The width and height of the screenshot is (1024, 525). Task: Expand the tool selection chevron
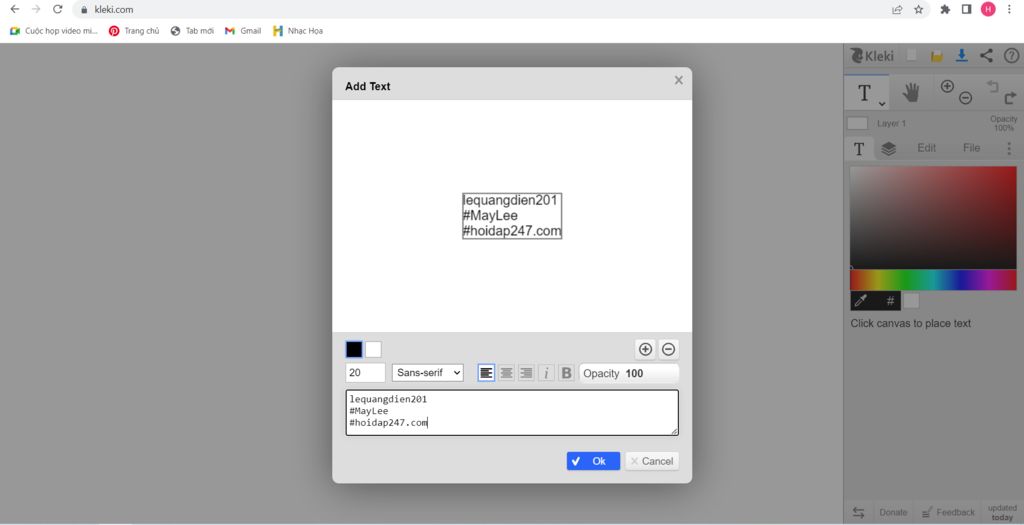(x=882, y=103)
